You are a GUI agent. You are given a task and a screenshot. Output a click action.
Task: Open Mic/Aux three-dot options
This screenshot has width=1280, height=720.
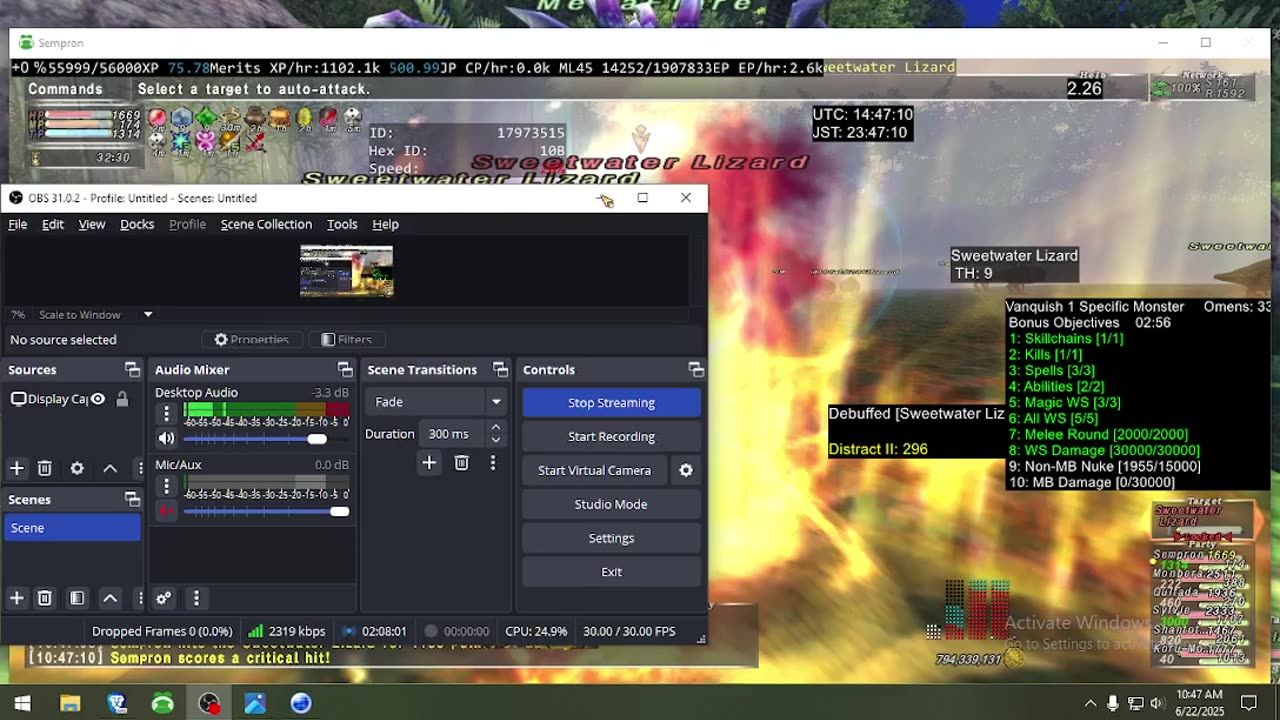(167, 485)
